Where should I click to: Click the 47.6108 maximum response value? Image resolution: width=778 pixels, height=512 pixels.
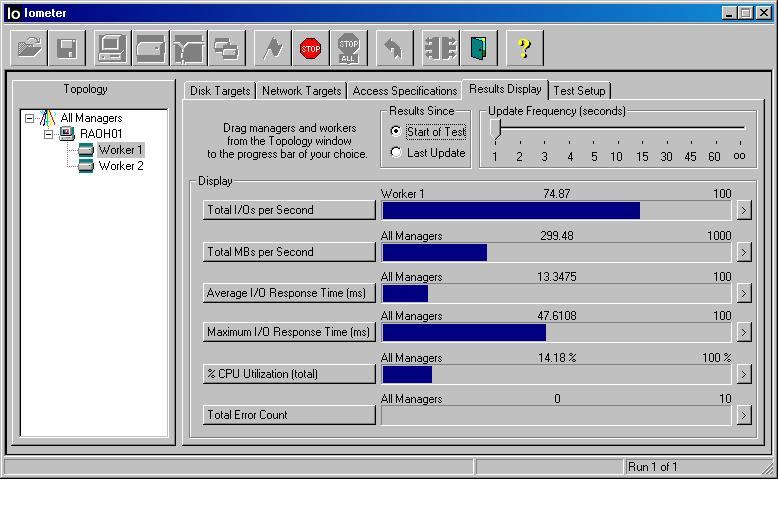click(557, 316)
